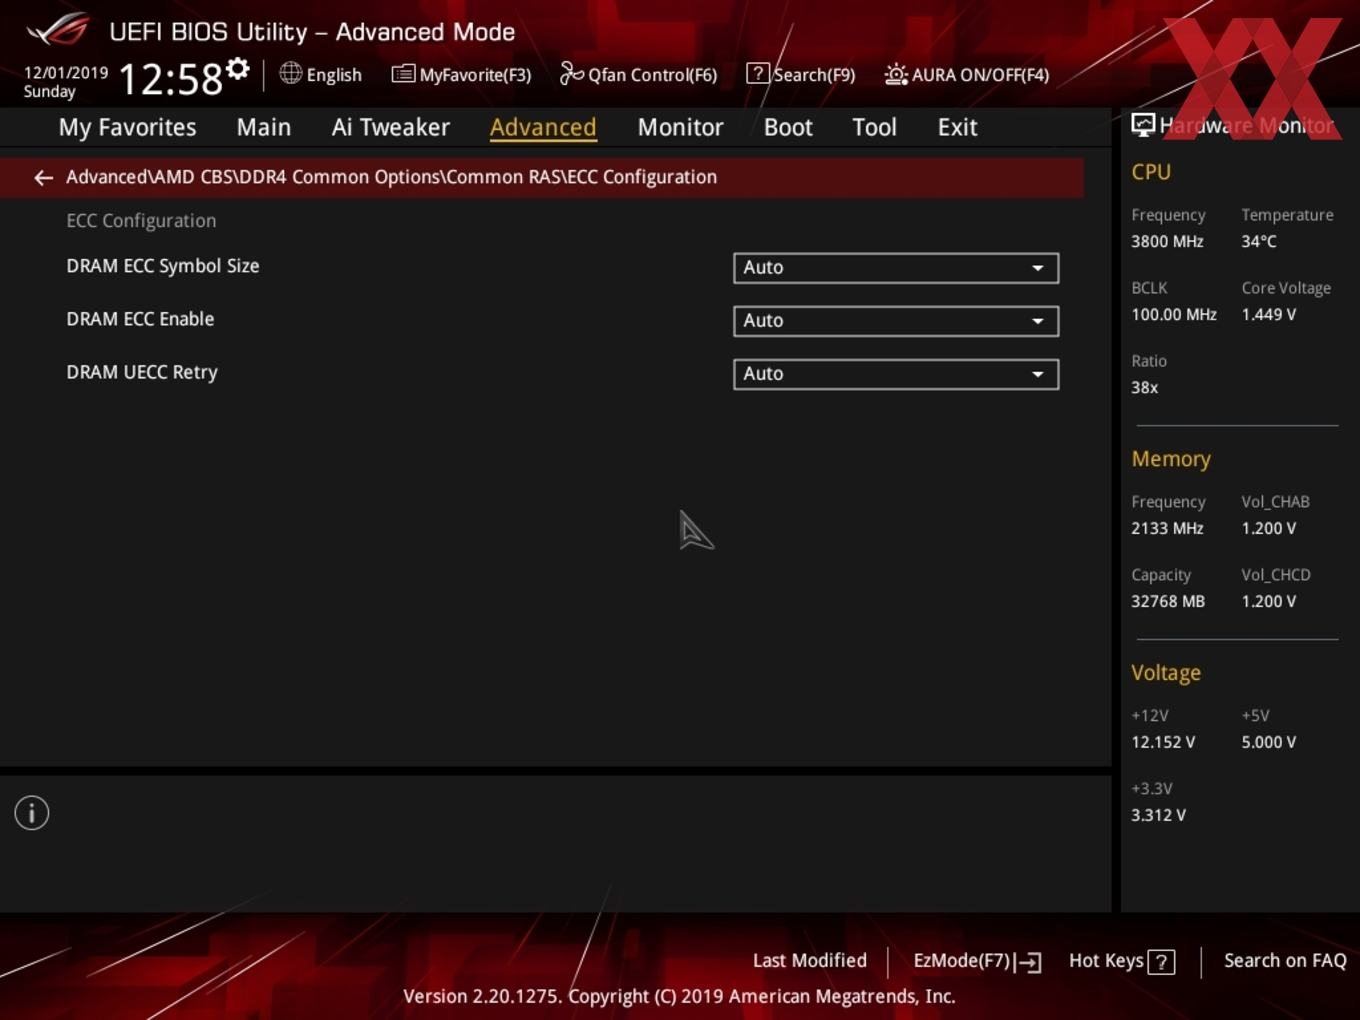Switch to Ai Tweaker tab
This screenshot has height=1020, width=1360.
pyautogui.click(x=391, y=127)
